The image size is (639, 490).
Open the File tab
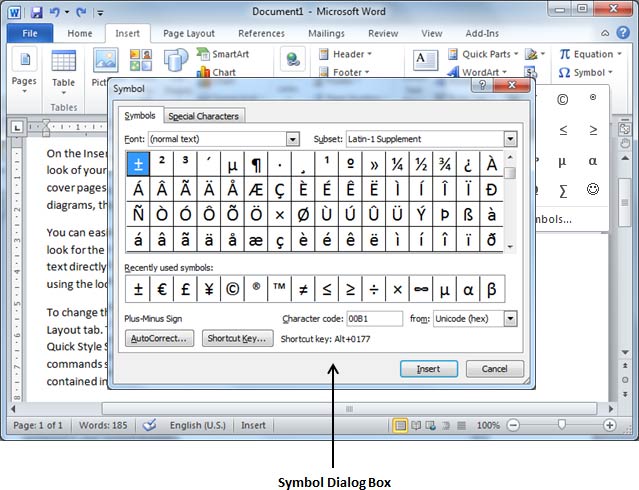click(30, 33)
